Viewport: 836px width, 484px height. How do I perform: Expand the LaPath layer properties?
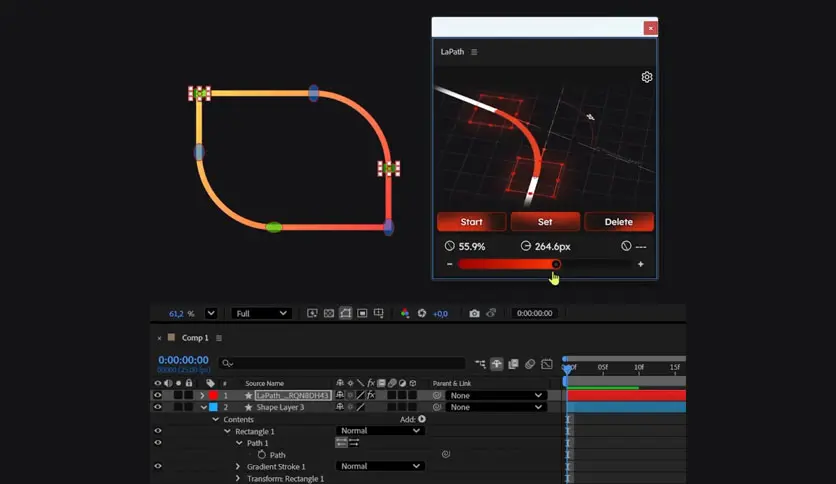tap(202, 396)
